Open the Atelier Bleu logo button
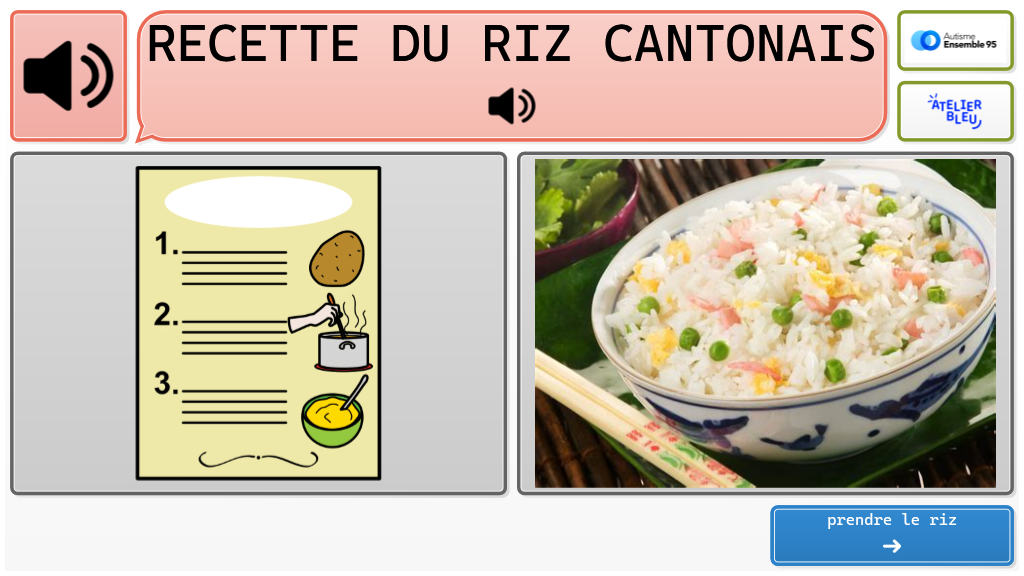The height and width of the screenshot is (576, 1024). coord(955,111)
